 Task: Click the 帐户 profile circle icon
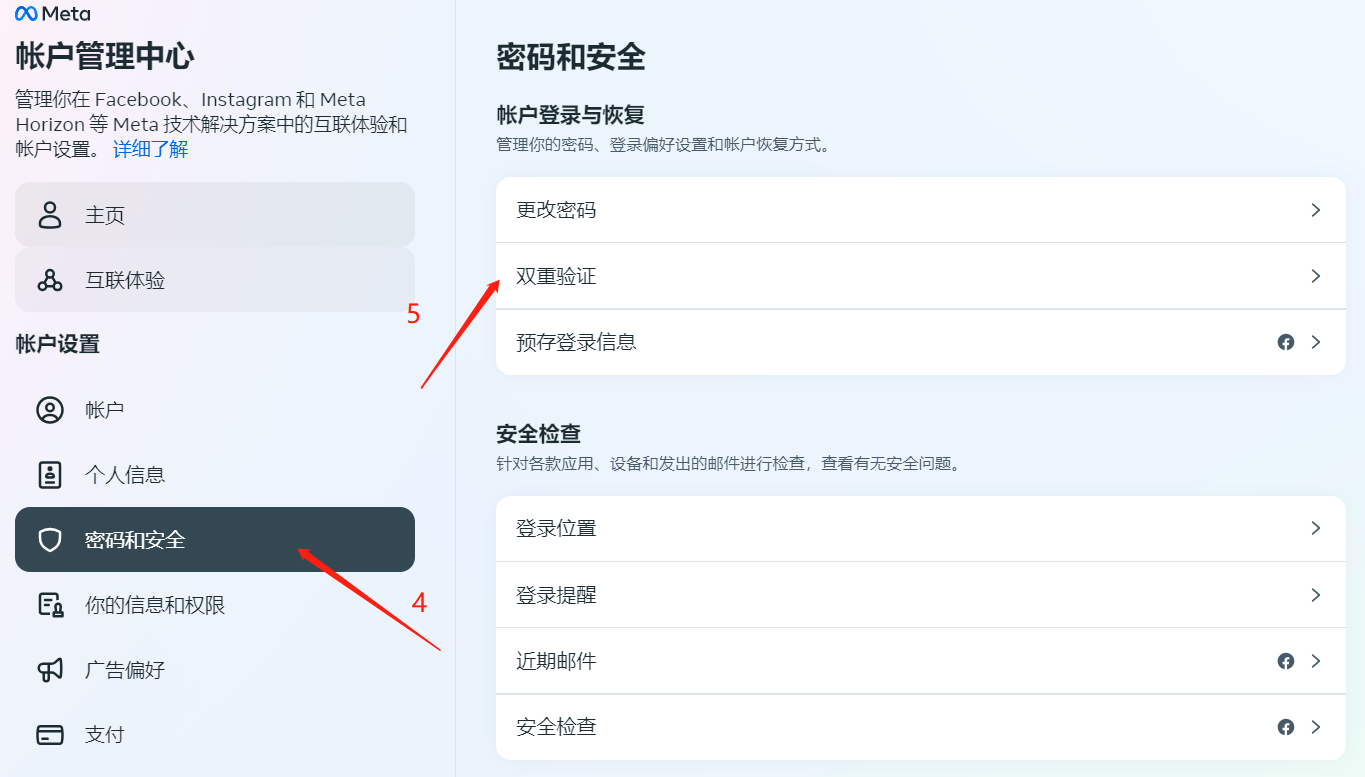point(50,410)
